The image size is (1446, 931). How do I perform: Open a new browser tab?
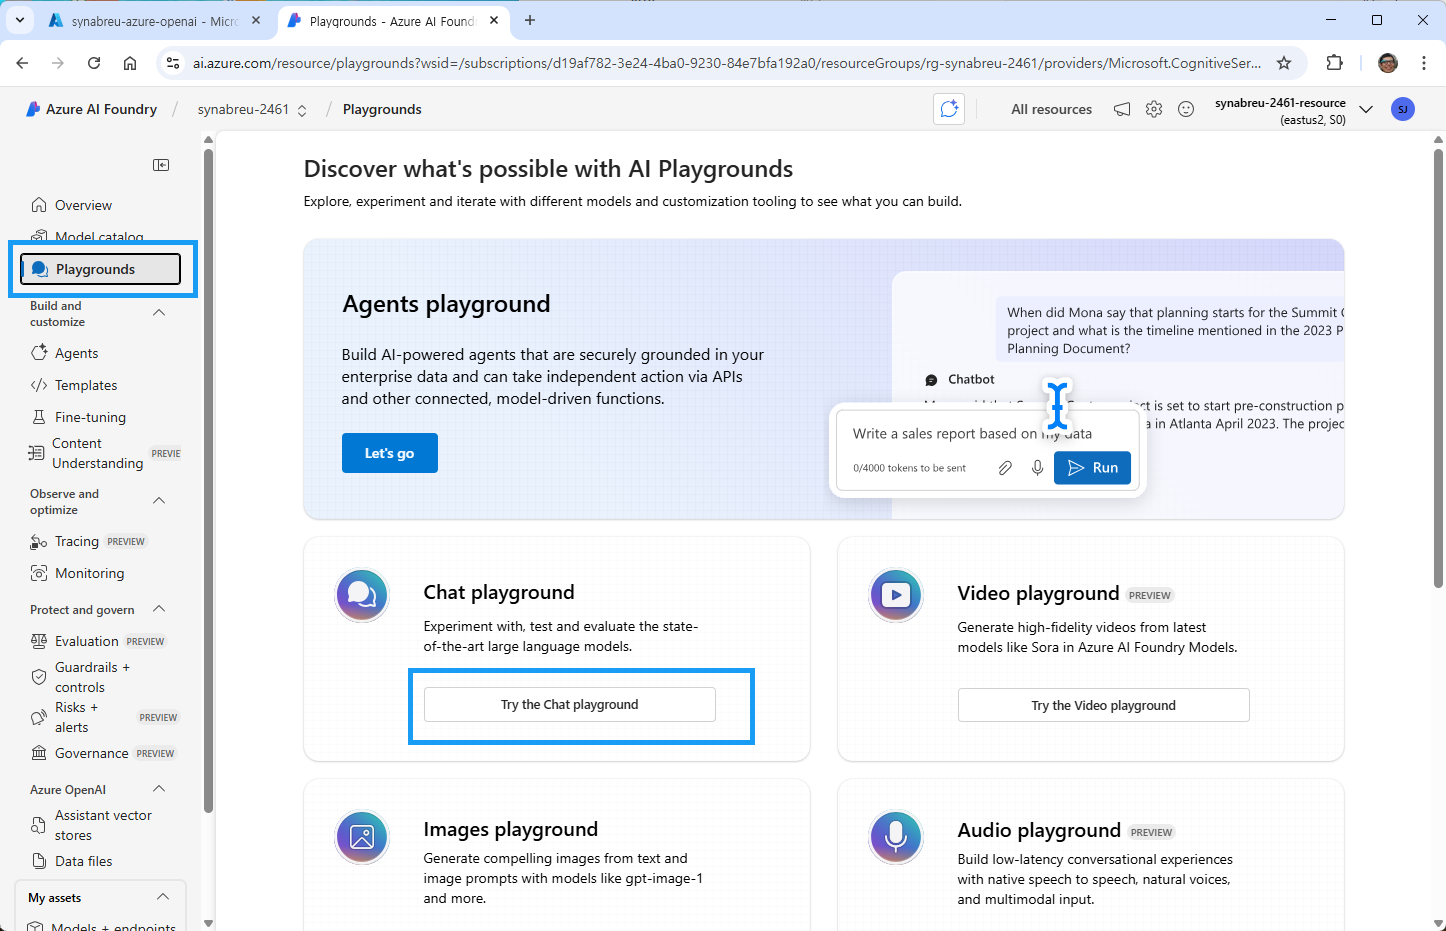coord(530,20)
